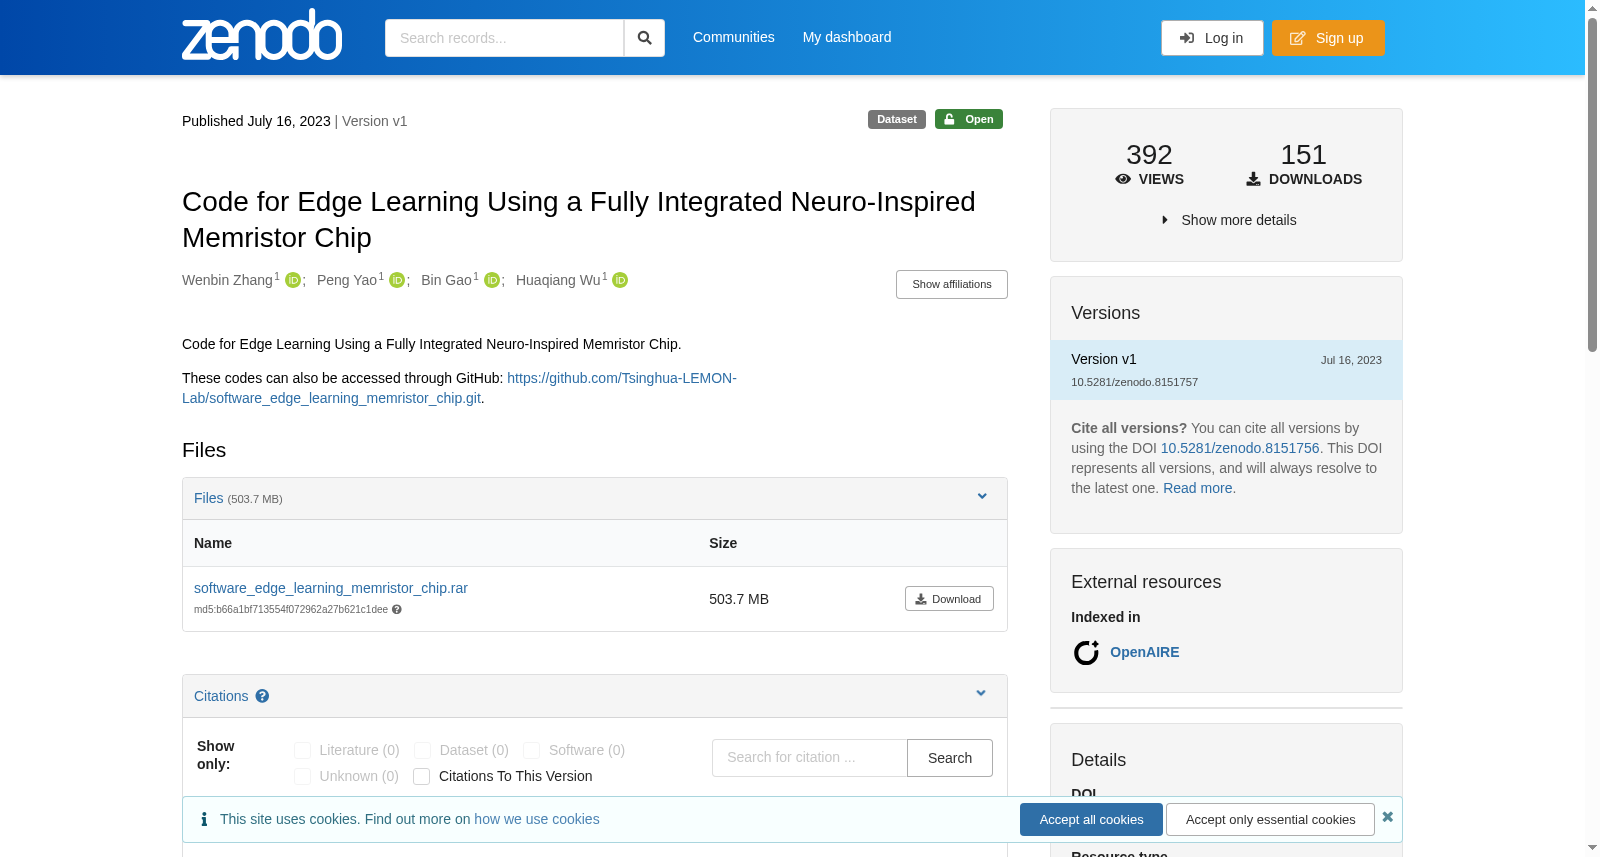The width and height of the screenshot is (1600, 857).
Task: Open the Zenodo logo home link
Action: pyautogui.click(x=262, y=35)
